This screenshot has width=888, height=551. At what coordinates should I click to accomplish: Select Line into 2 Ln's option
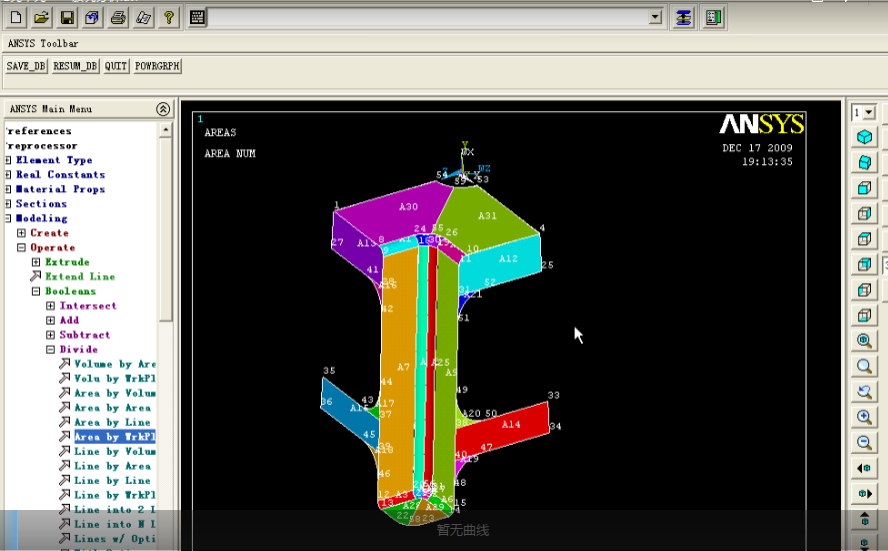[x=115, y=510]
